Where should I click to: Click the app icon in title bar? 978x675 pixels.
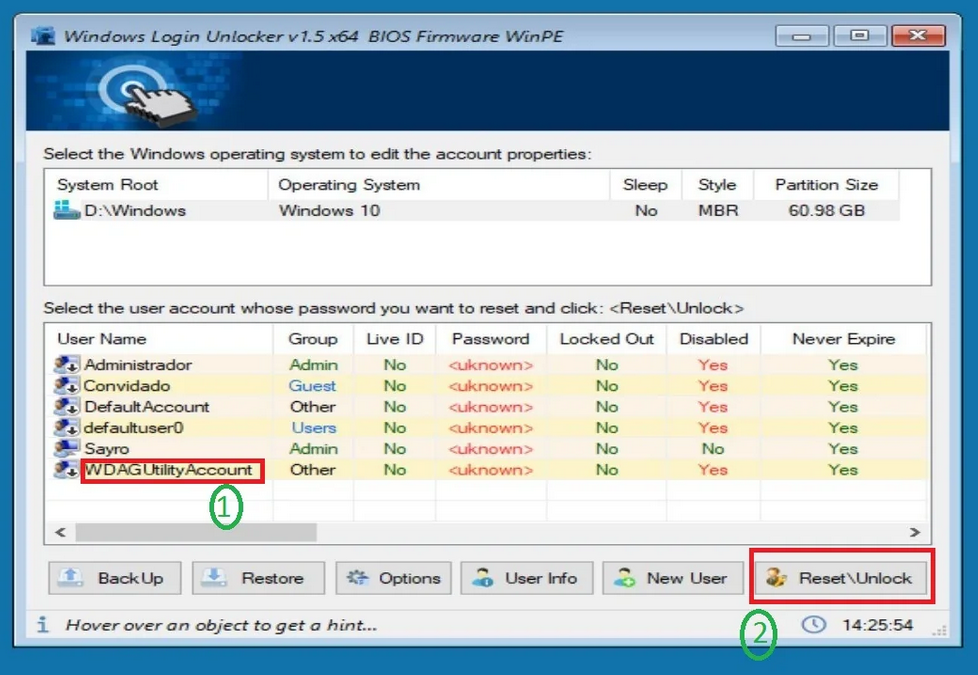point(43,36)
